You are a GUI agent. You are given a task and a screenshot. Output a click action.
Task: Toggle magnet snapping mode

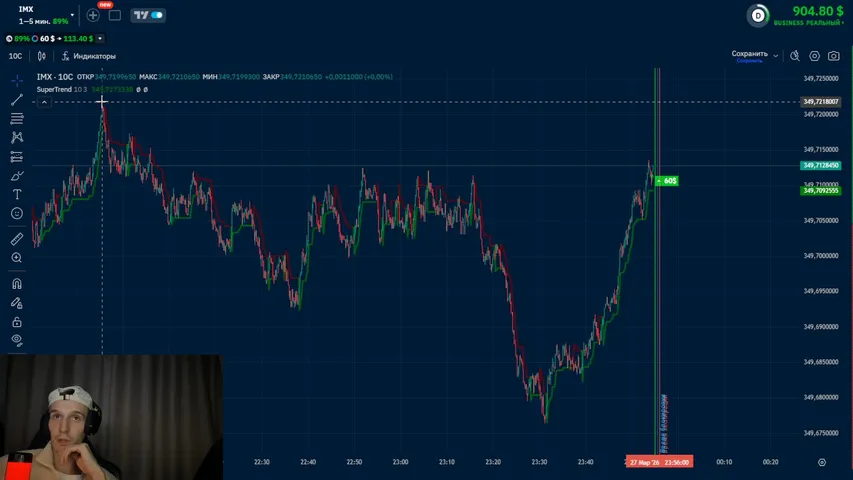coord(17,284)
